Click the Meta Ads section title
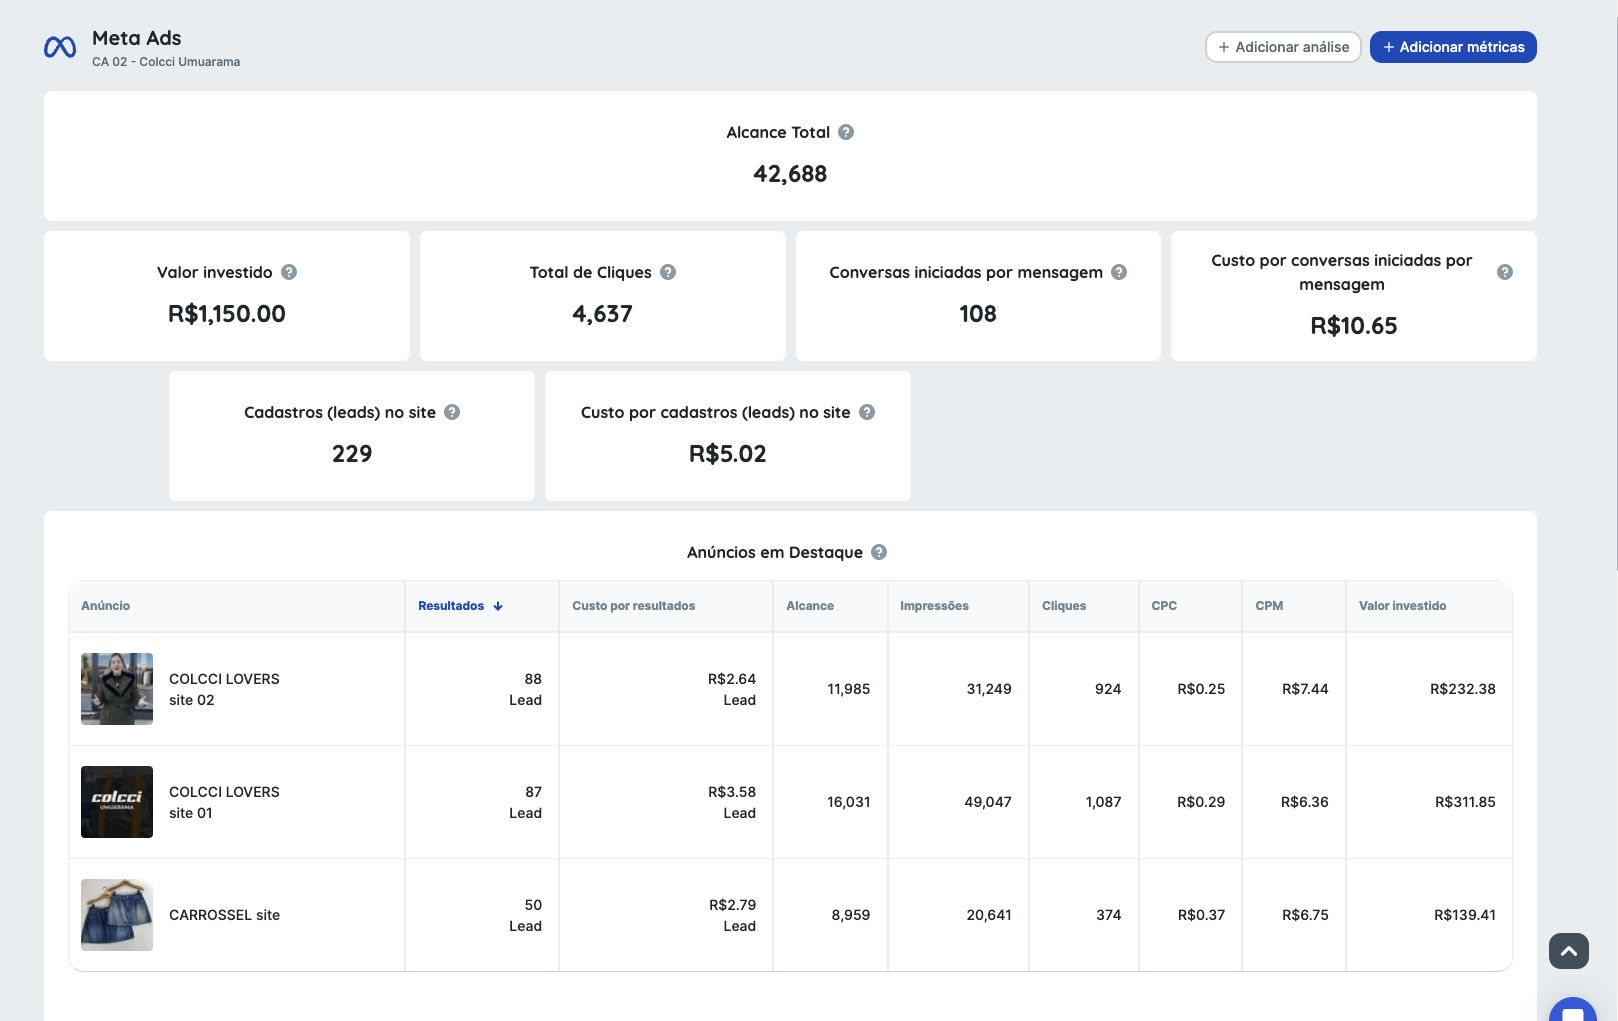Viewport: 1618px width, 1021px height. [137, 38]
